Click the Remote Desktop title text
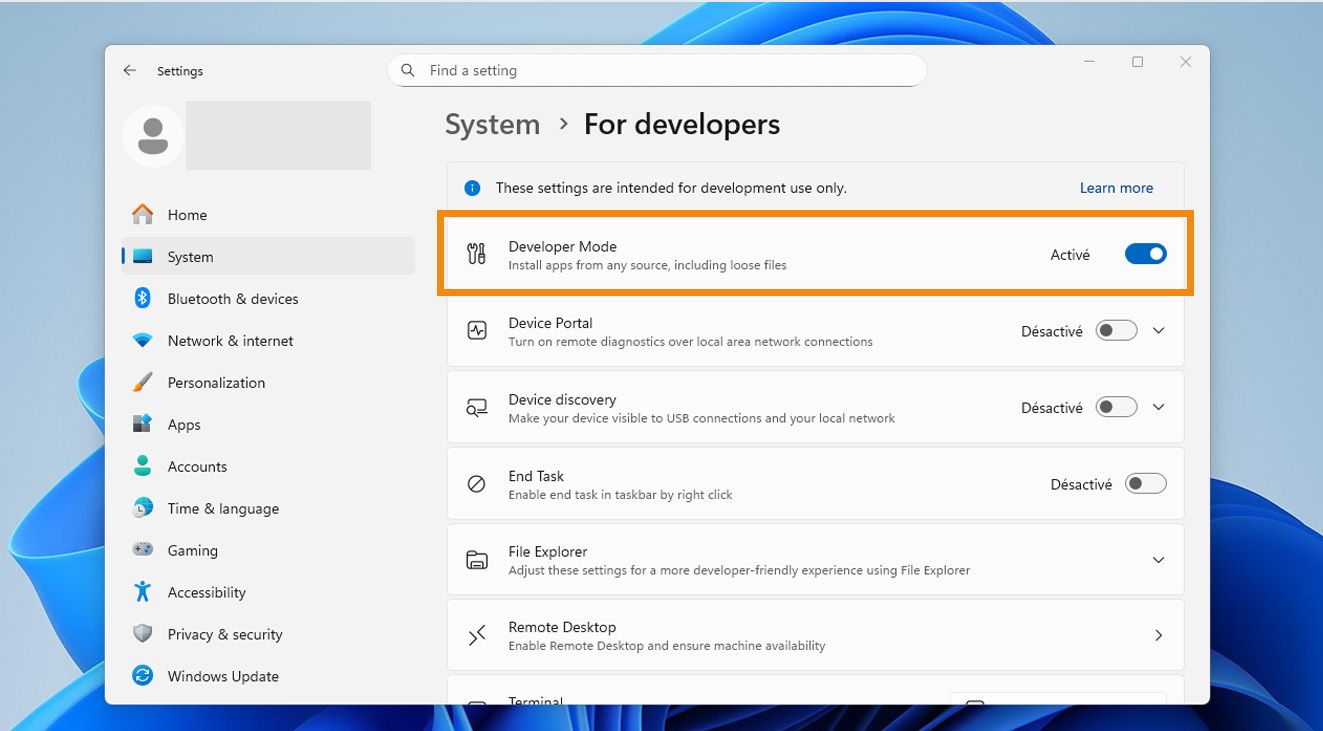The width and height of the screenshot is (1323, 731). (562, 627)
